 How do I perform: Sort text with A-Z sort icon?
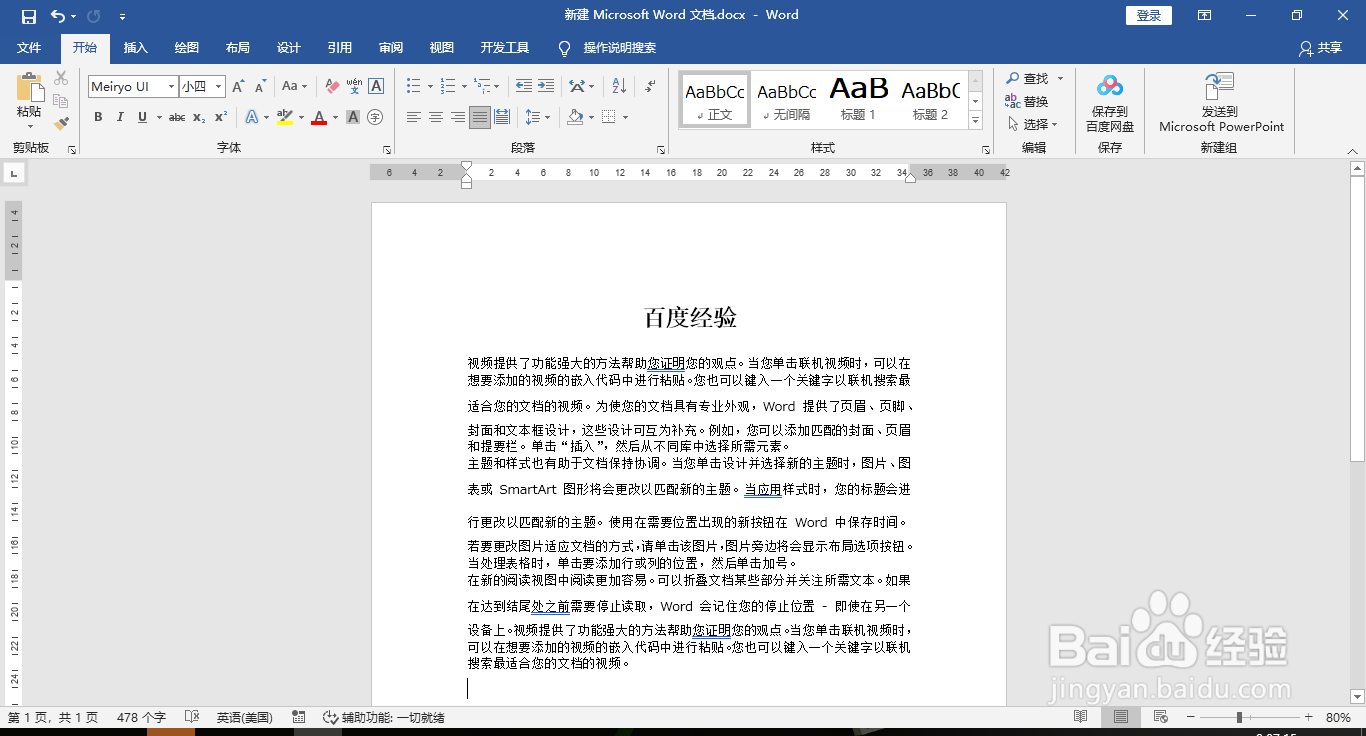point(619,87)
